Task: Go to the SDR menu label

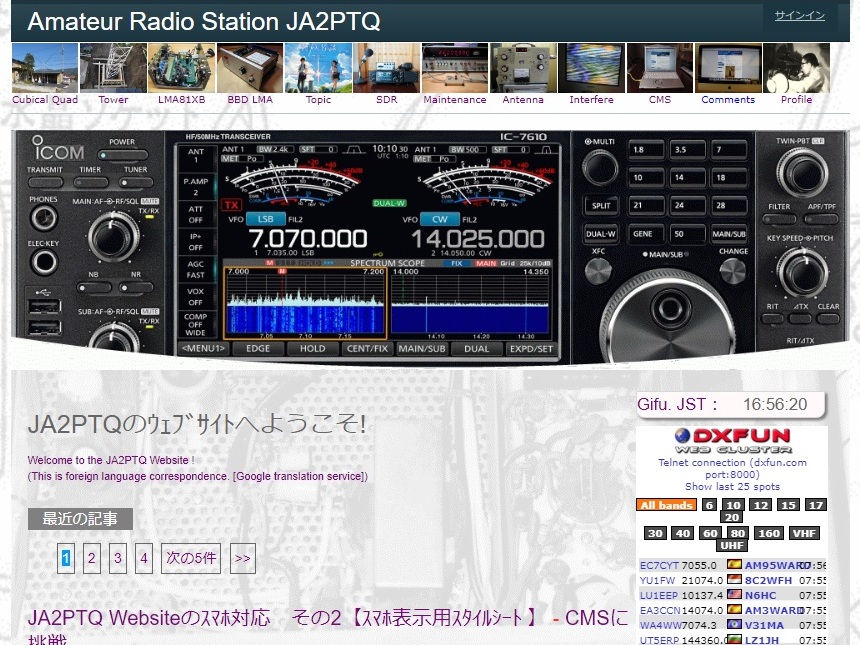Action: pyautogui.click(x=387, y=100)
